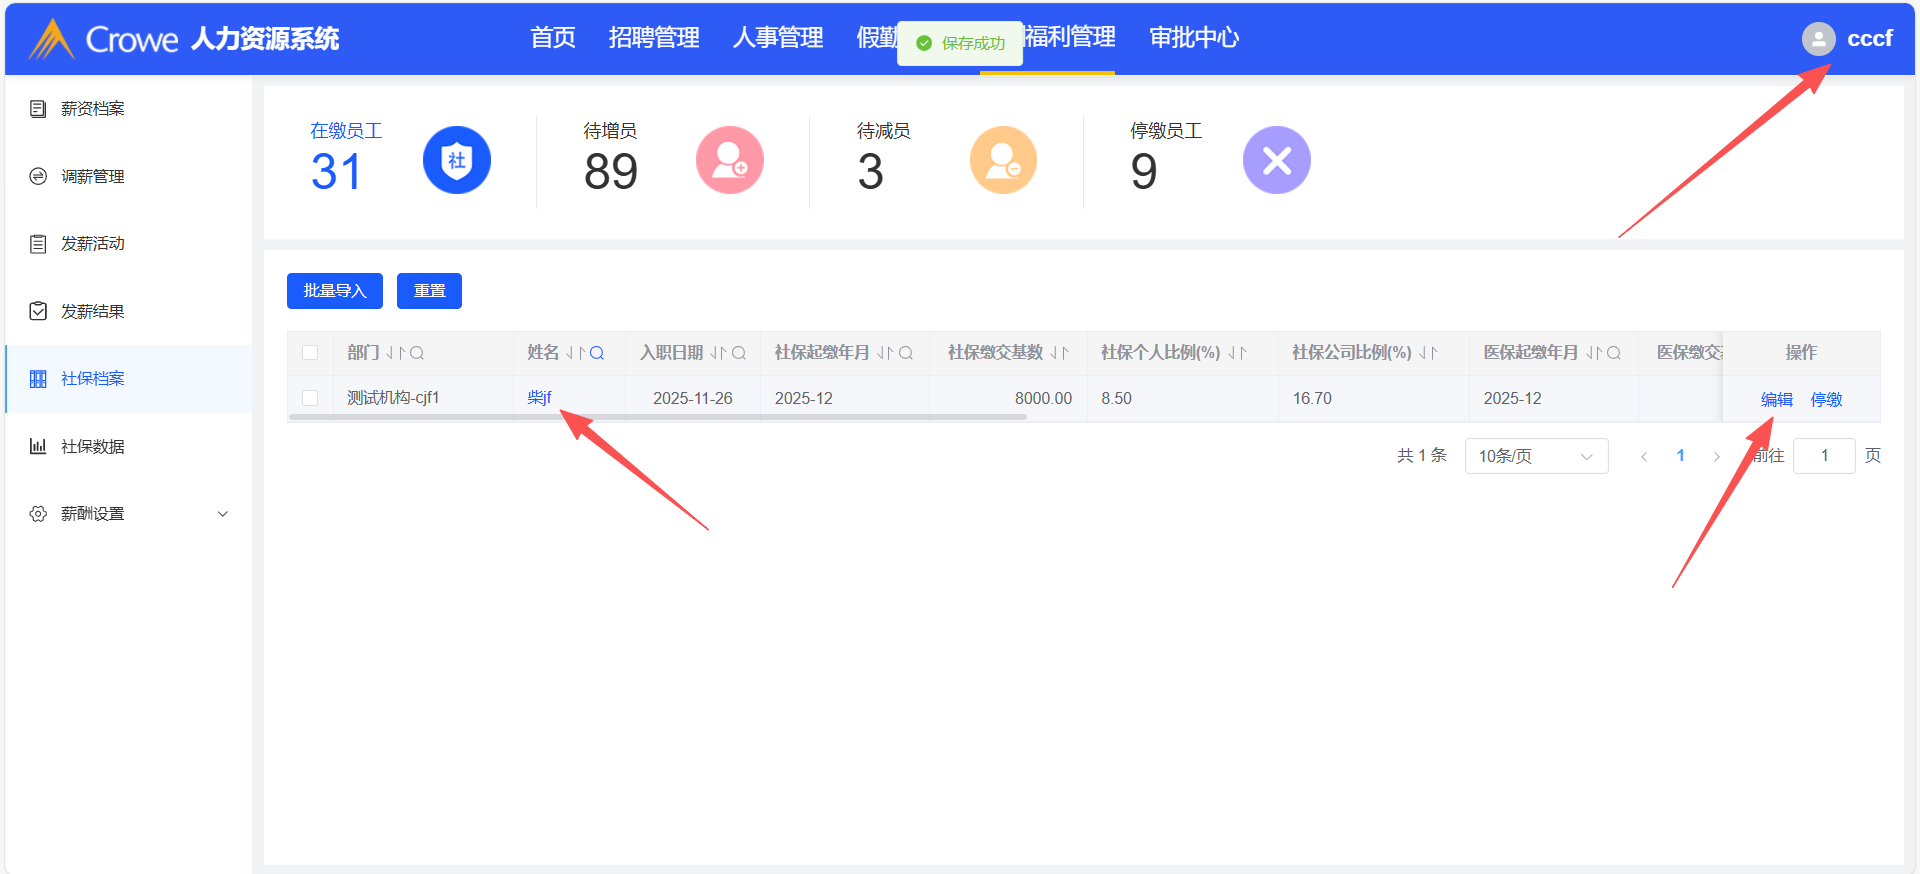
Task: Click the blue shield icon for 在缴员工
Action: click(456, 160)
